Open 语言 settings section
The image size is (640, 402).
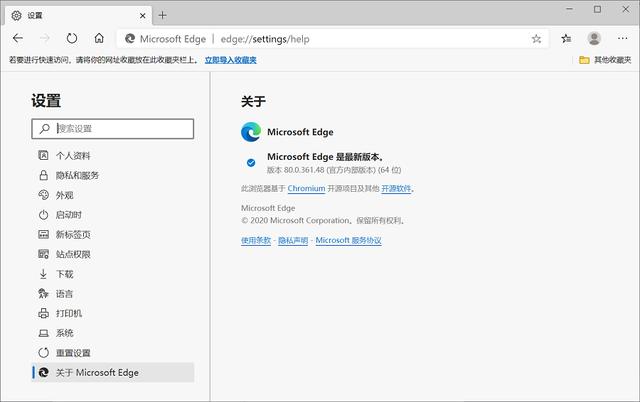click(113, 294)
